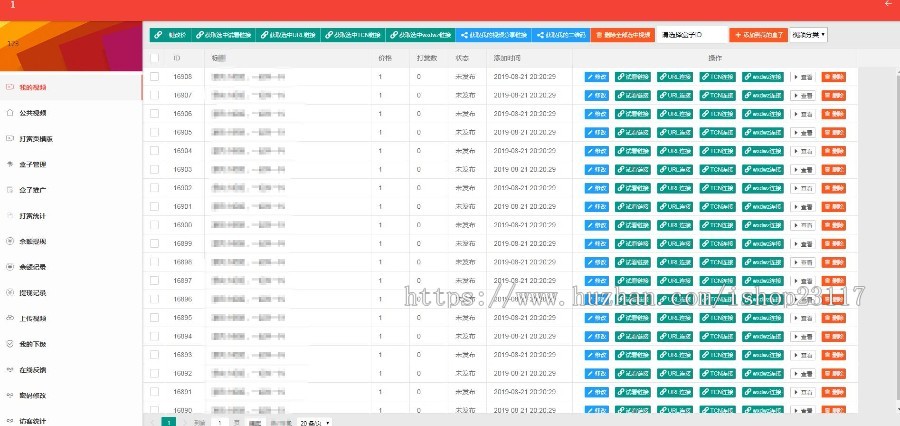The image size is (900, 426).
Task: Click the orange add-to-box button with plus
Action: click(x=759, y=35)
